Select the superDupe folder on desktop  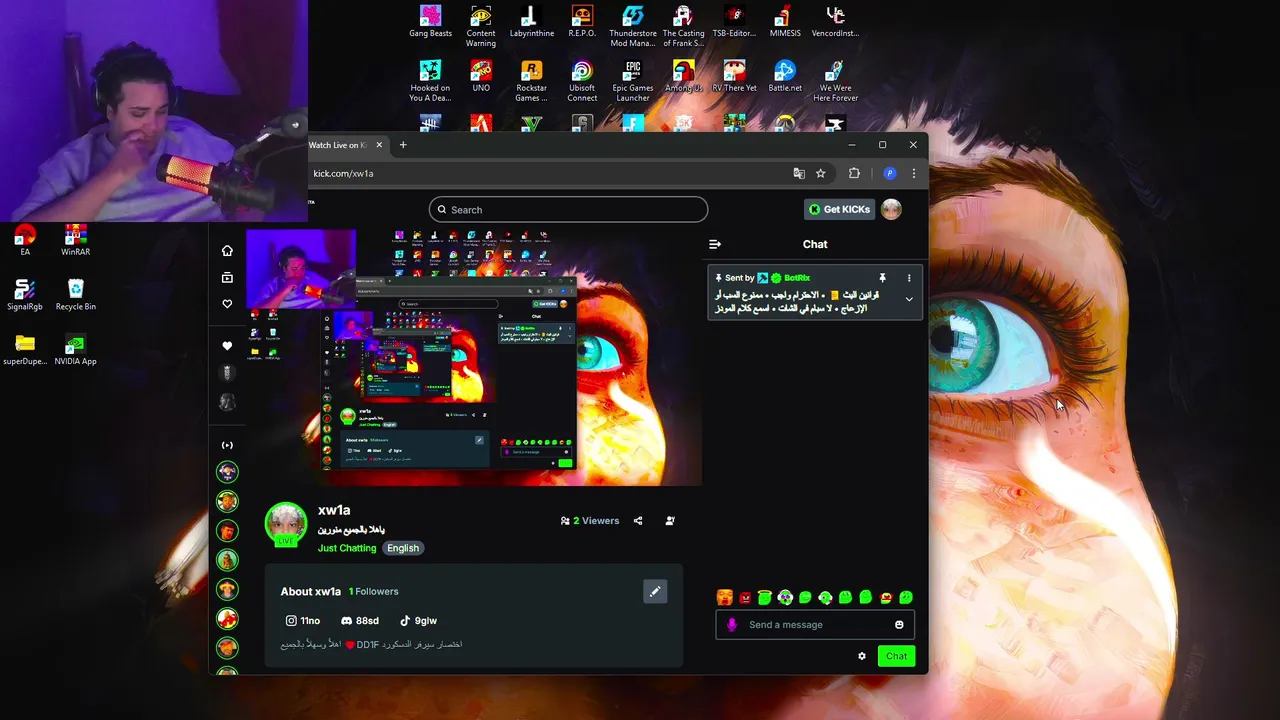point(25,350)
